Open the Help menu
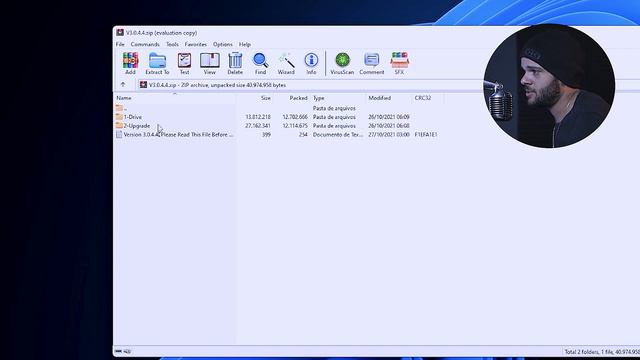This screenshot has width=640, height=360. pos(245,44)
